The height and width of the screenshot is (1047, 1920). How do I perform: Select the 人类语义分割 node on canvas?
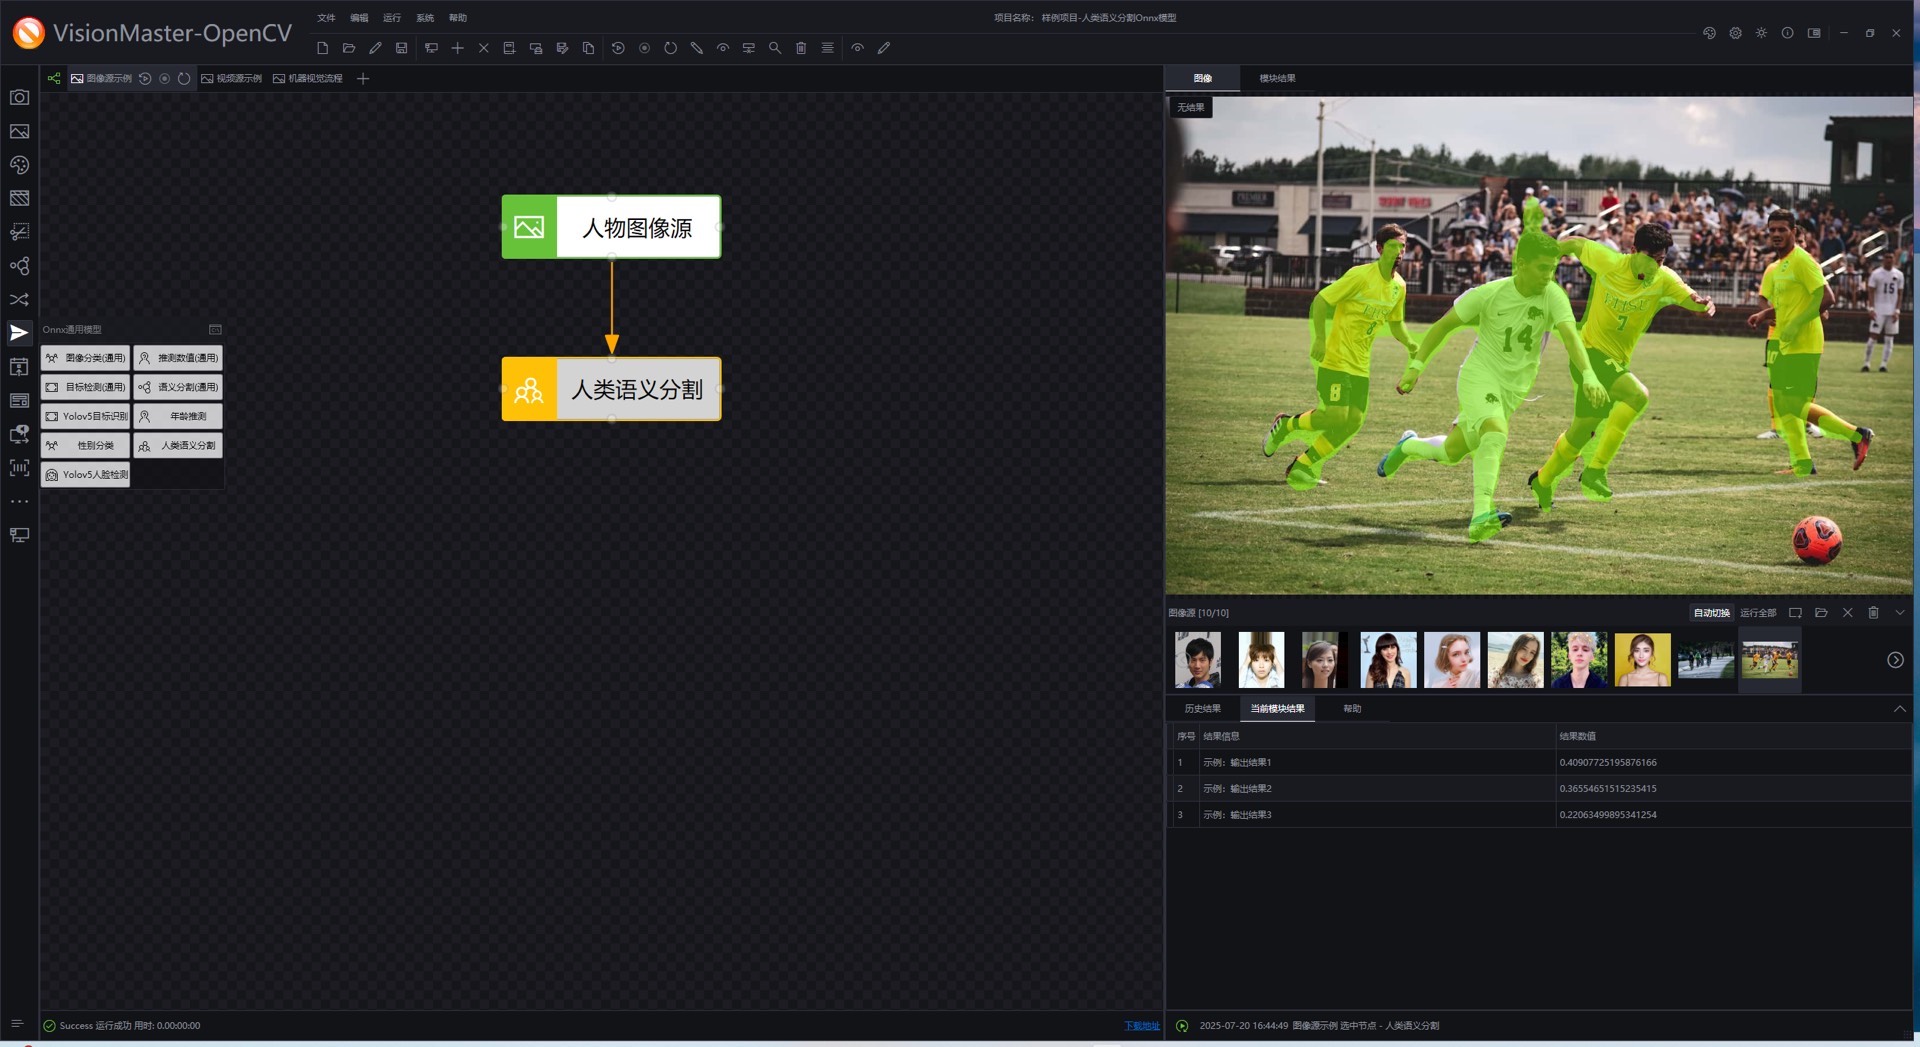(611, 389)
